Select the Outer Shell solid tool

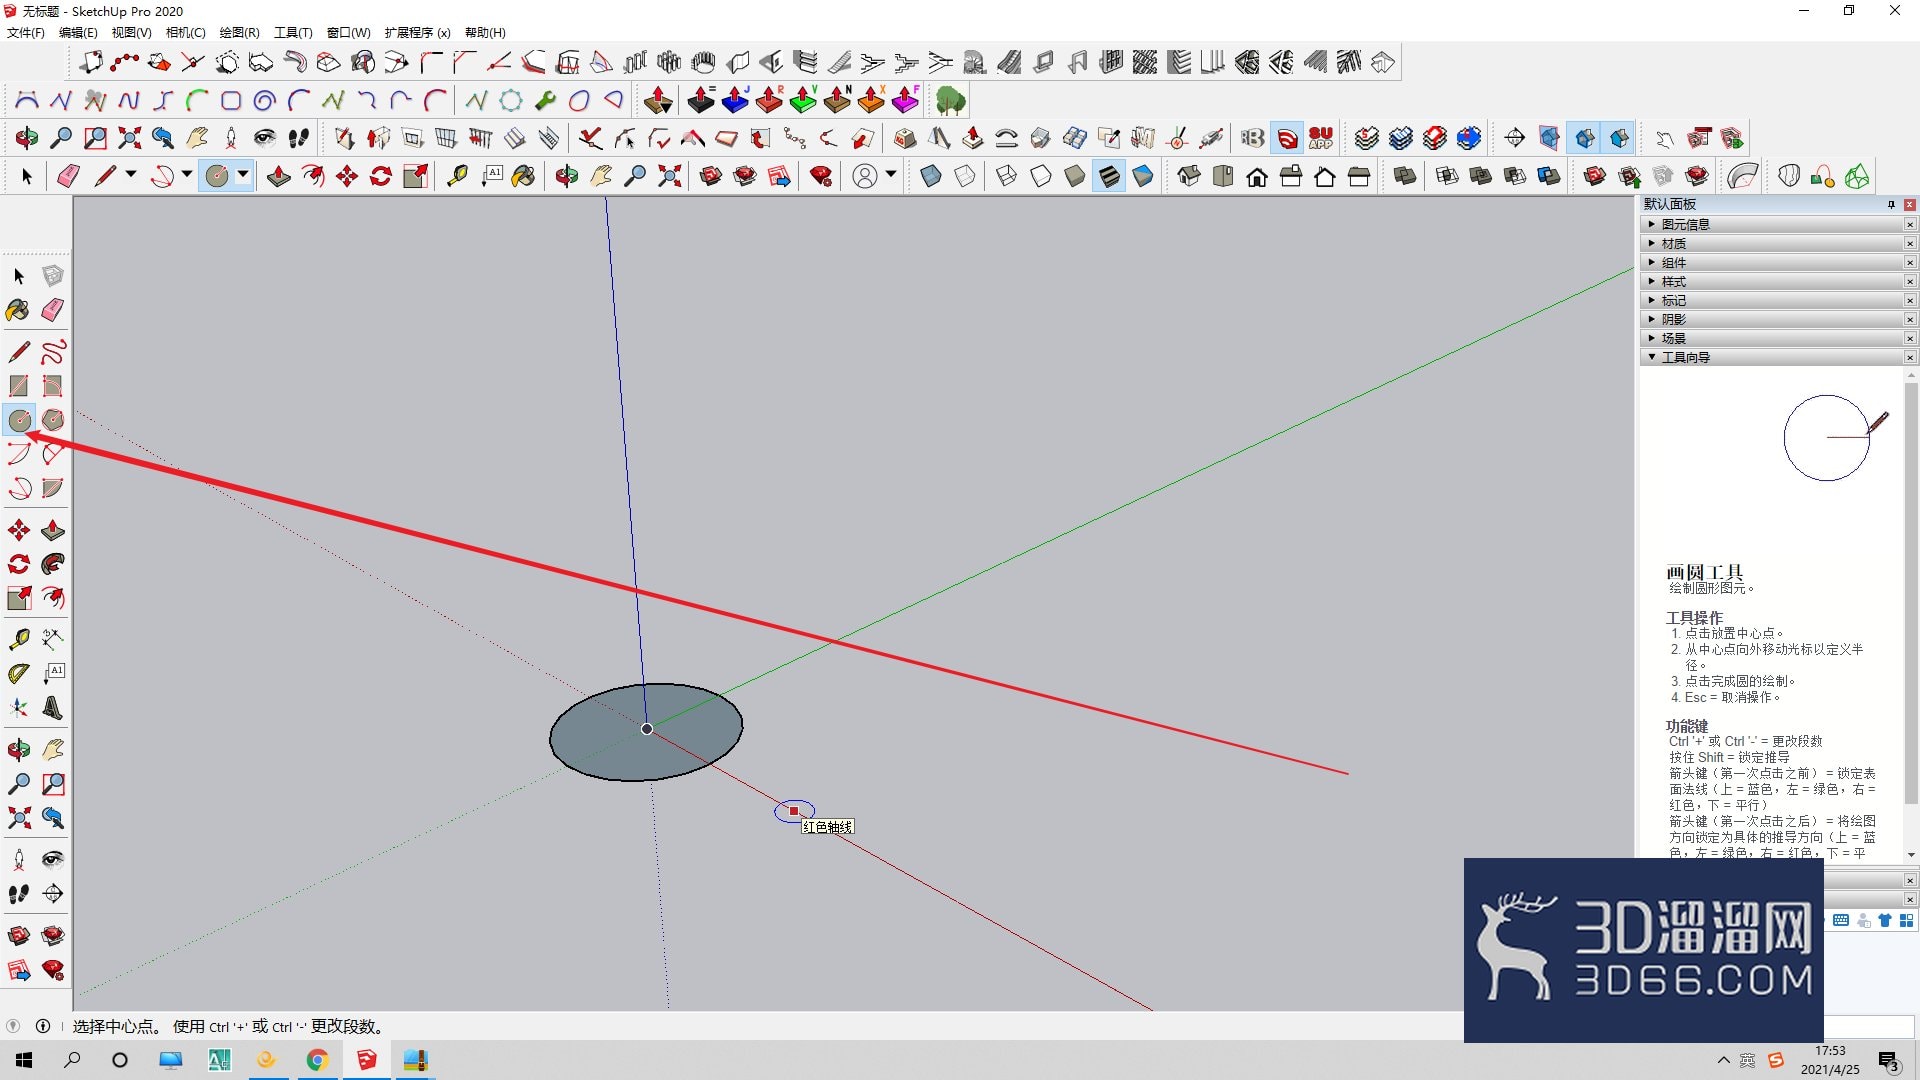coord(1405,177)
